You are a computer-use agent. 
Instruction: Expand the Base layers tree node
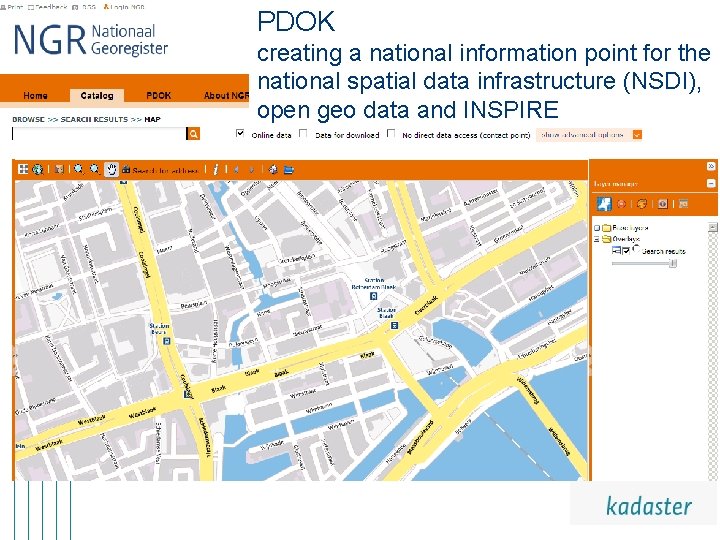click(x=597, y=228)
